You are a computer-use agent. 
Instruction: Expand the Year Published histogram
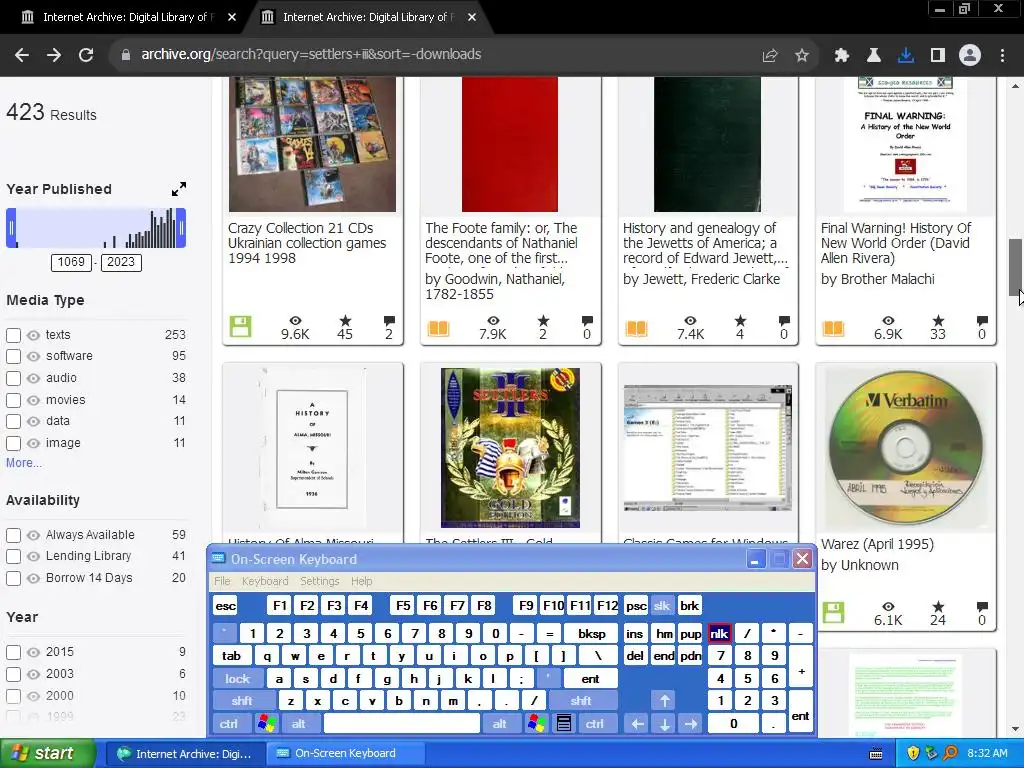pos(178,189)
